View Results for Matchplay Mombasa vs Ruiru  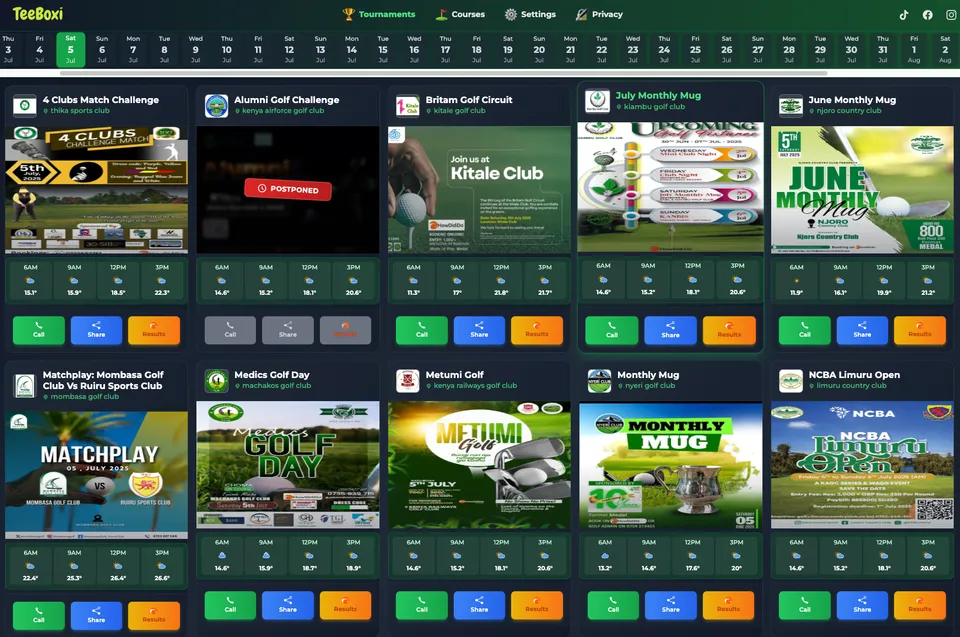click(154, 616)
